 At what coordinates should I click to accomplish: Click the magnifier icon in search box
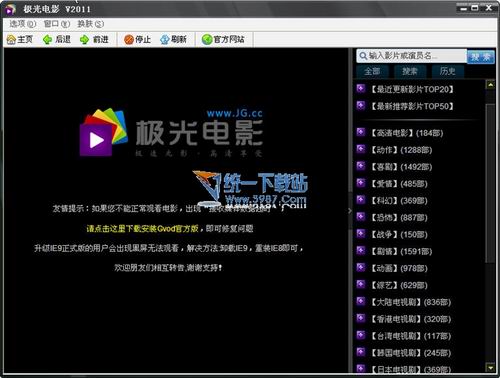363,56
